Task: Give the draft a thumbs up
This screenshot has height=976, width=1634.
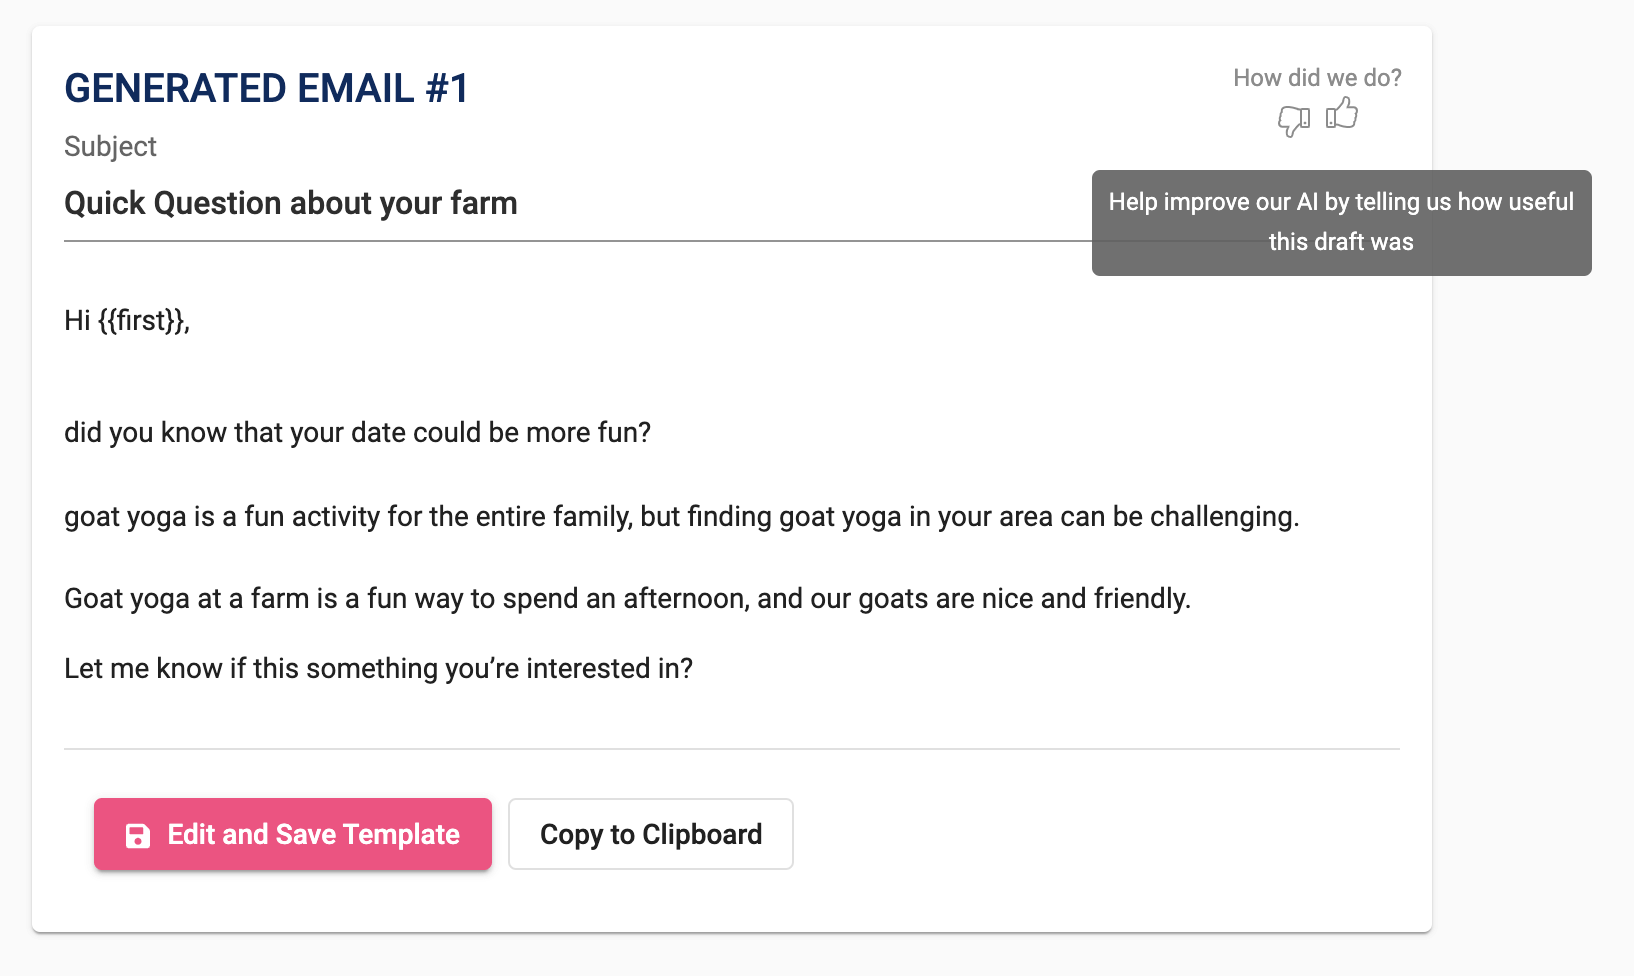Action: (1342, 113)
